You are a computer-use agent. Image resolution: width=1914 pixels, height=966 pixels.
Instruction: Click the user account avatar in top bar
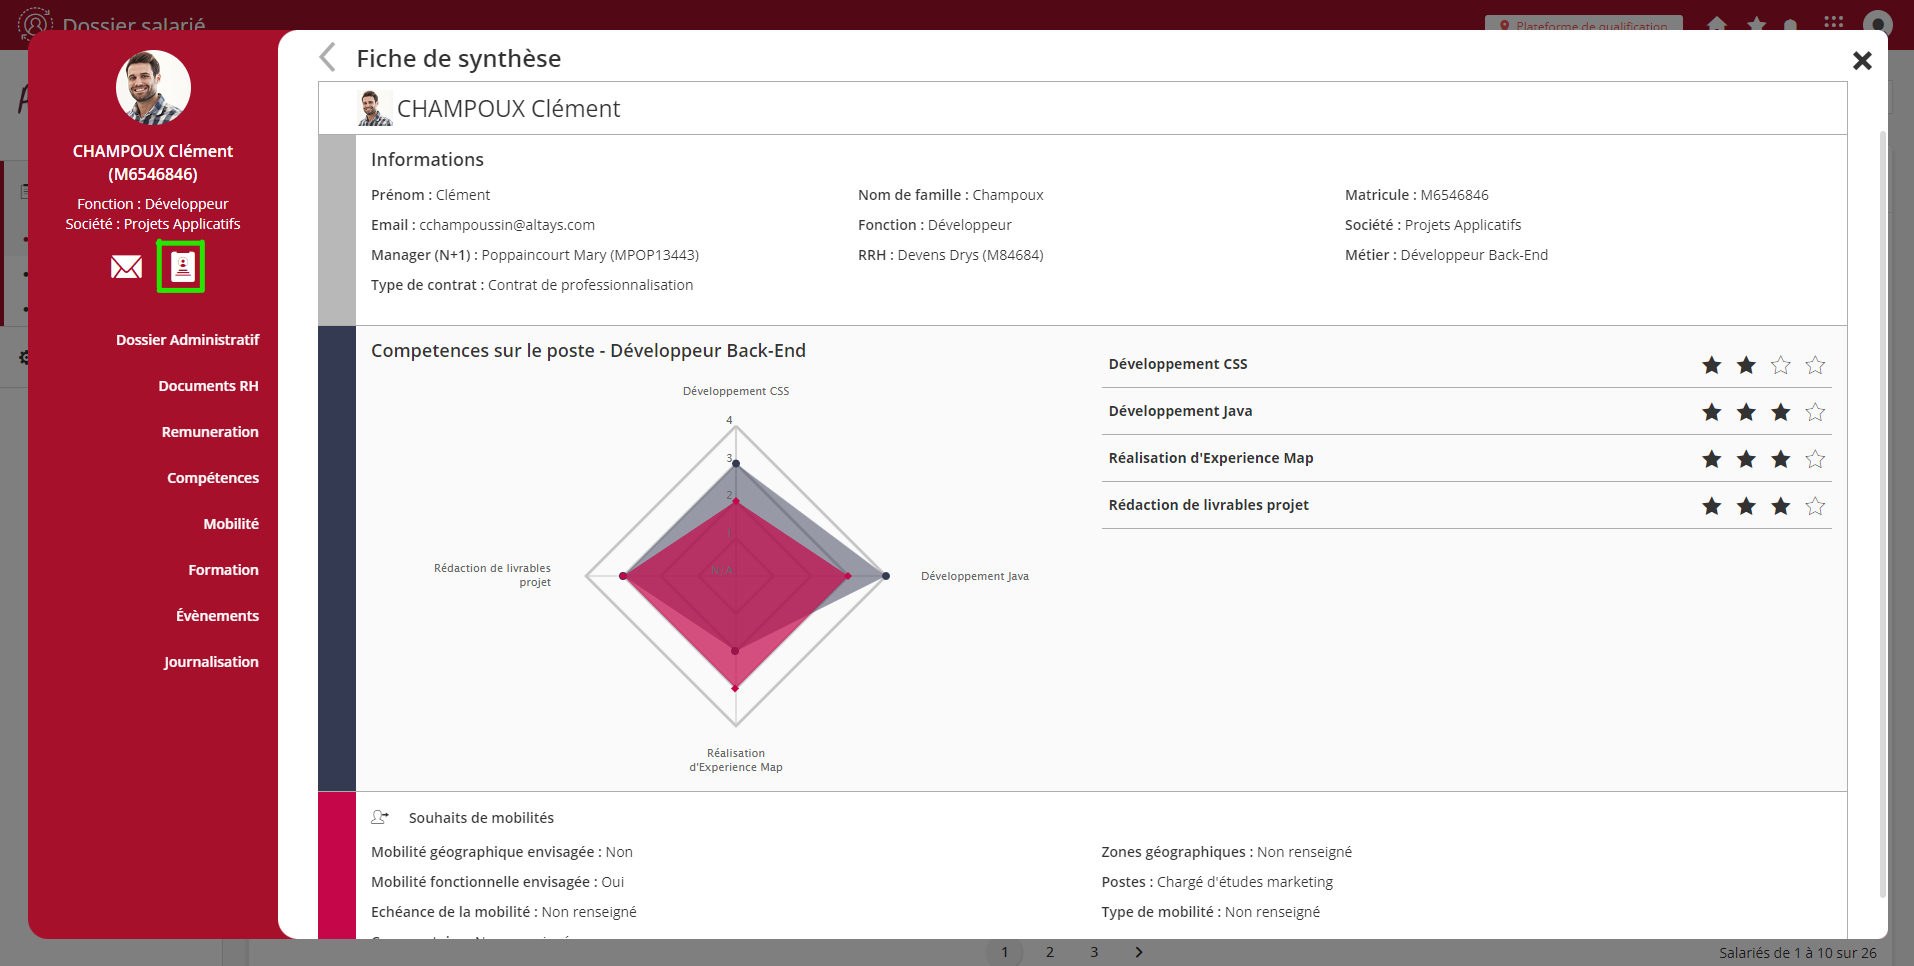(x=1877, y=23)
